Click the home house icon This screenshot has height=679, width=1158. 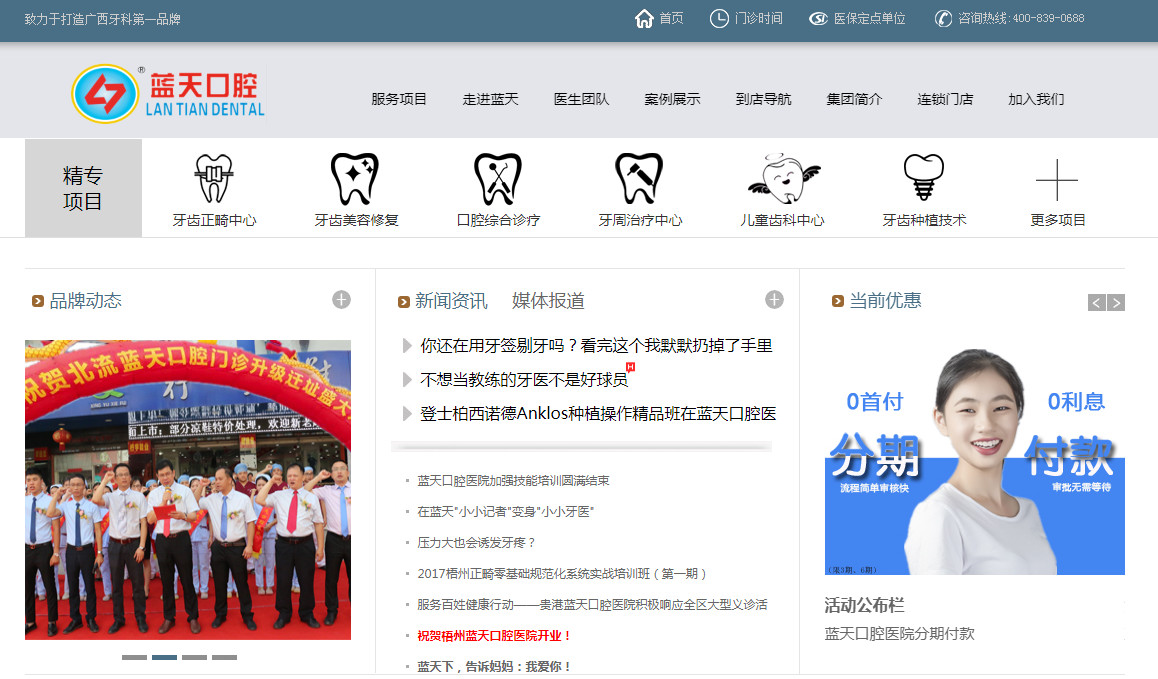tap(644, 18)
